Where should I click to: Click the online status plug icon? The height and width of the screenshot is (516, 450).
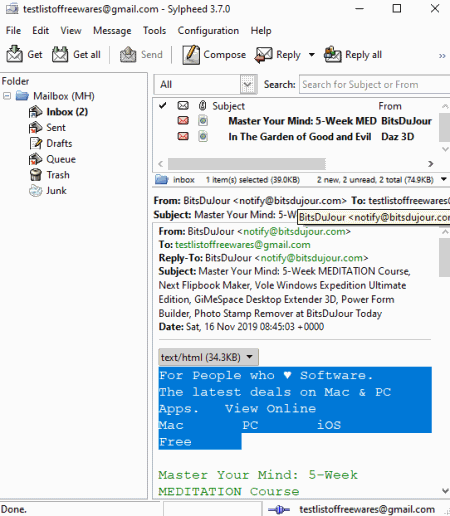pos(279,509)
